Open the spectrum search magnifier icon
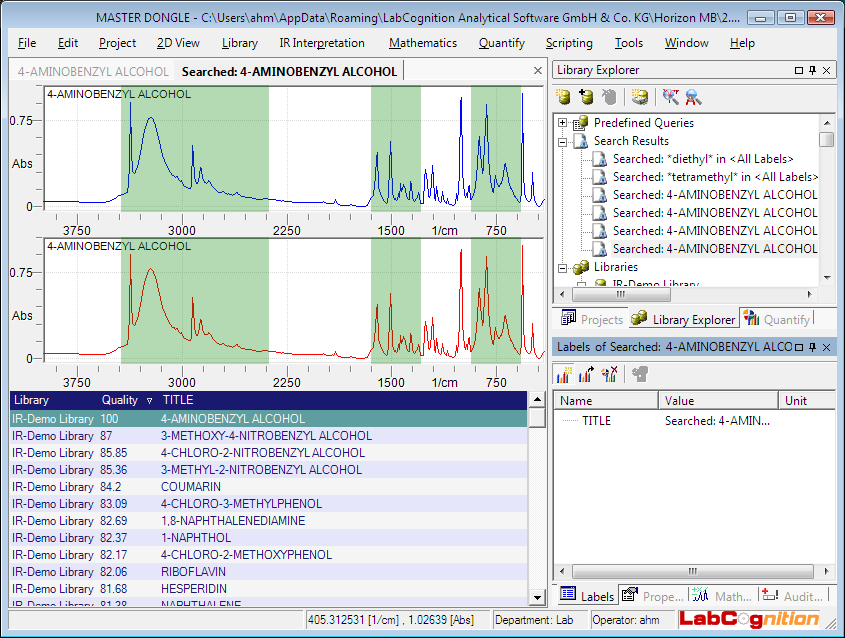845x638 pixels. [x=670, y=97]
